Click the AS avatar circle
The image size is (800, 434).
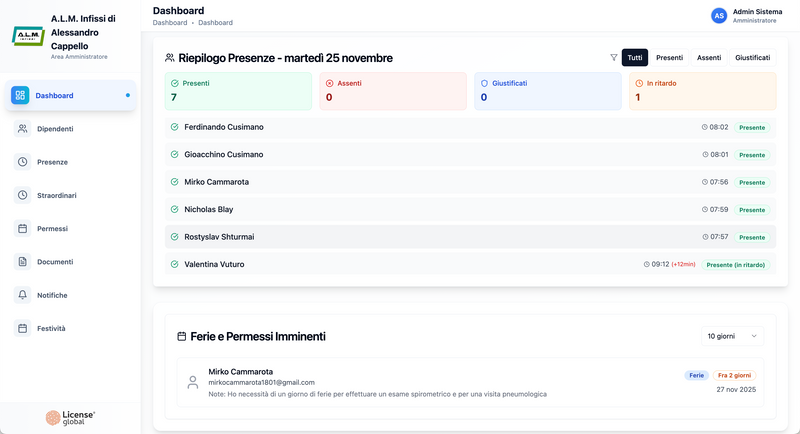[718, 15]
